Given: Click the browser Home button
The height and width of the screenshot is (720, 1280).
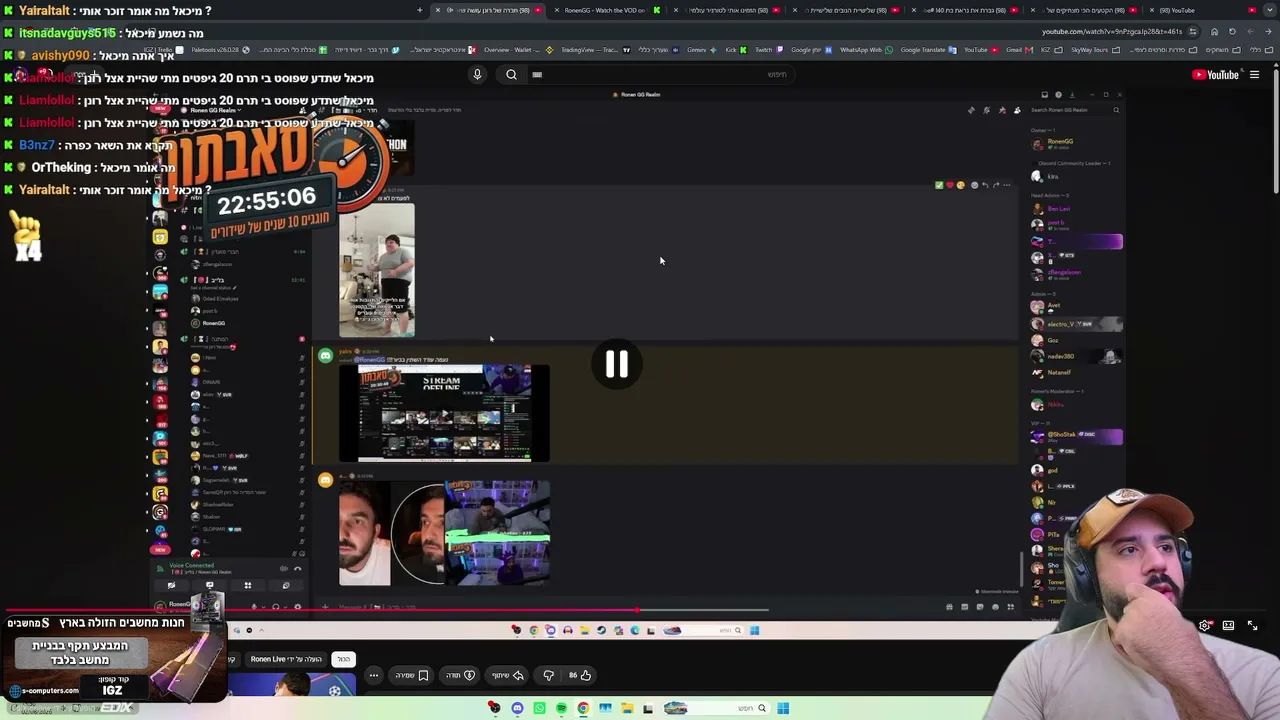Looking at the screenshot, I should 1214,31.
